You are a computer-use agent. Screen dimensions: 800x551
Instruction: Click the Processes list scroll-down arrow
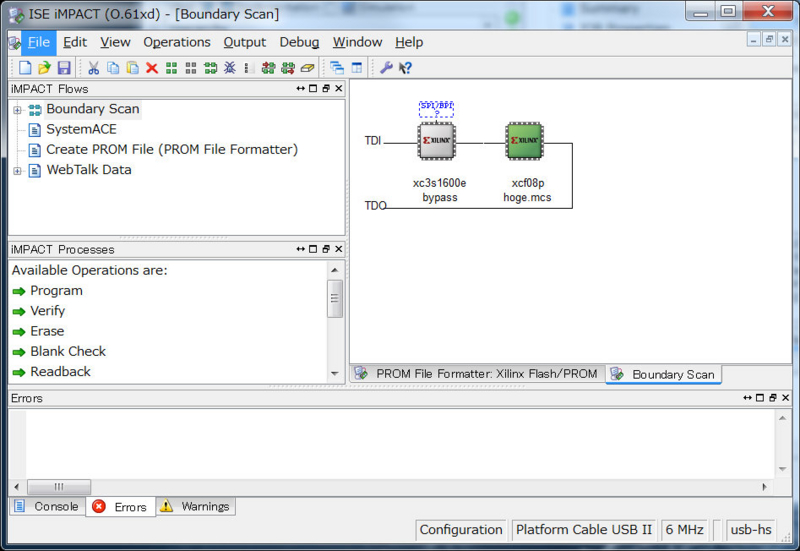click(335, 374)
